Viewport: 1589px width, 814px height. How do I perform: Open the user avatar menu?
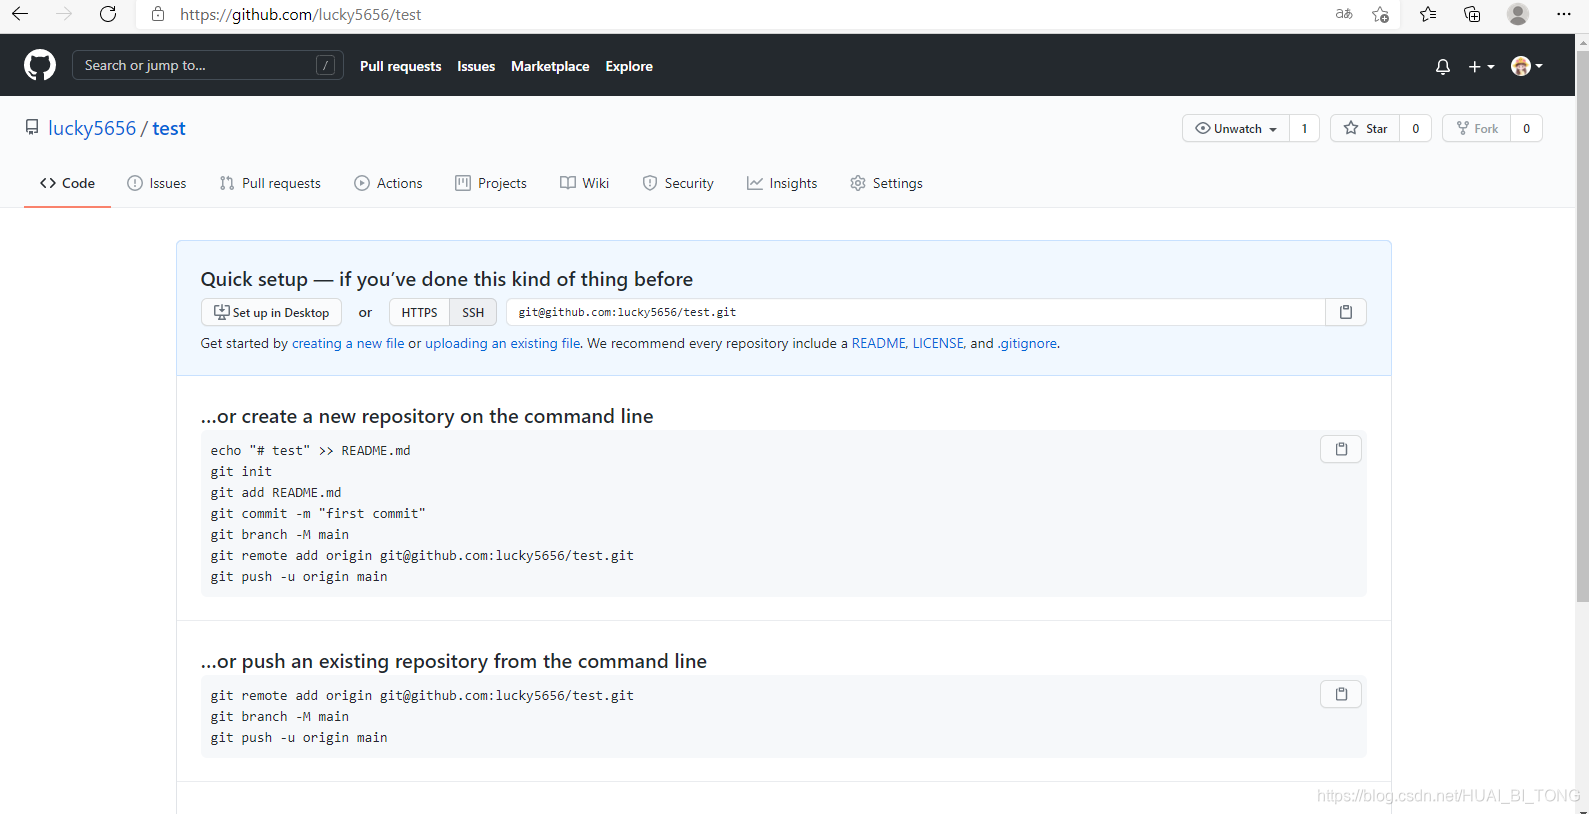1527,66
